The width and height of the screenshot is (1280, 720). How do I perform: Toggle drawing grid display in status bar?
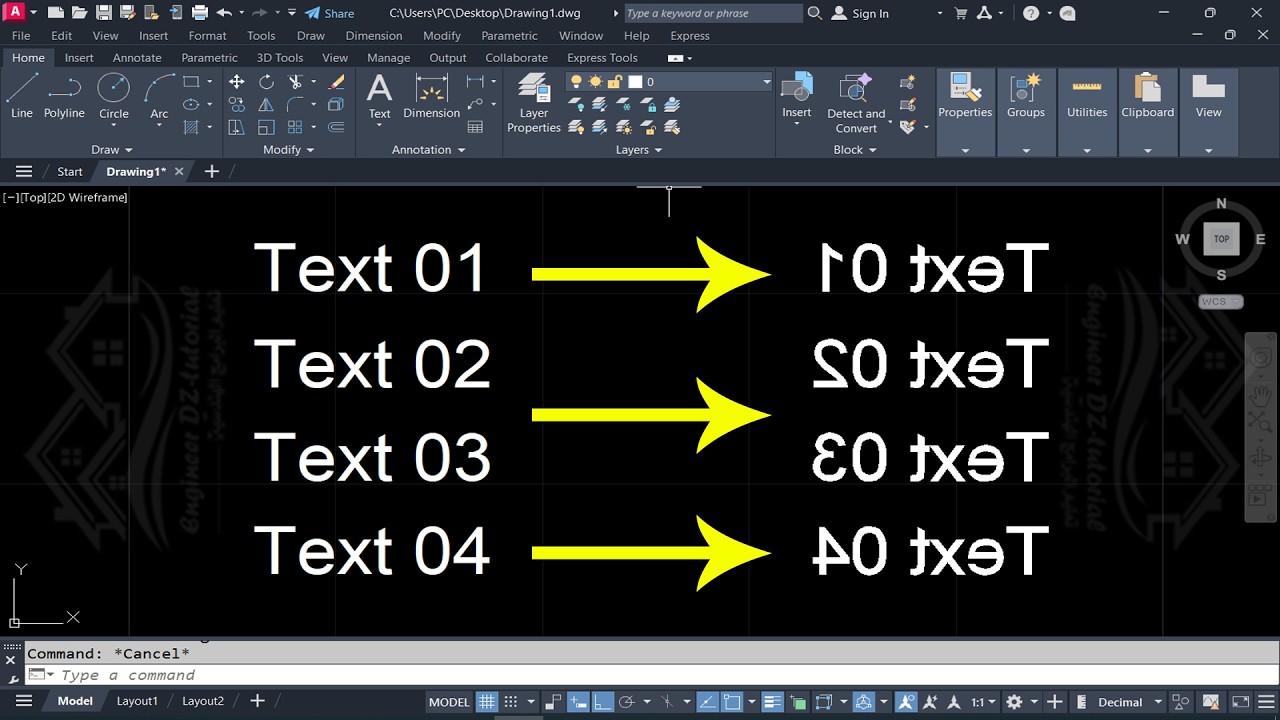click(487, 702)
